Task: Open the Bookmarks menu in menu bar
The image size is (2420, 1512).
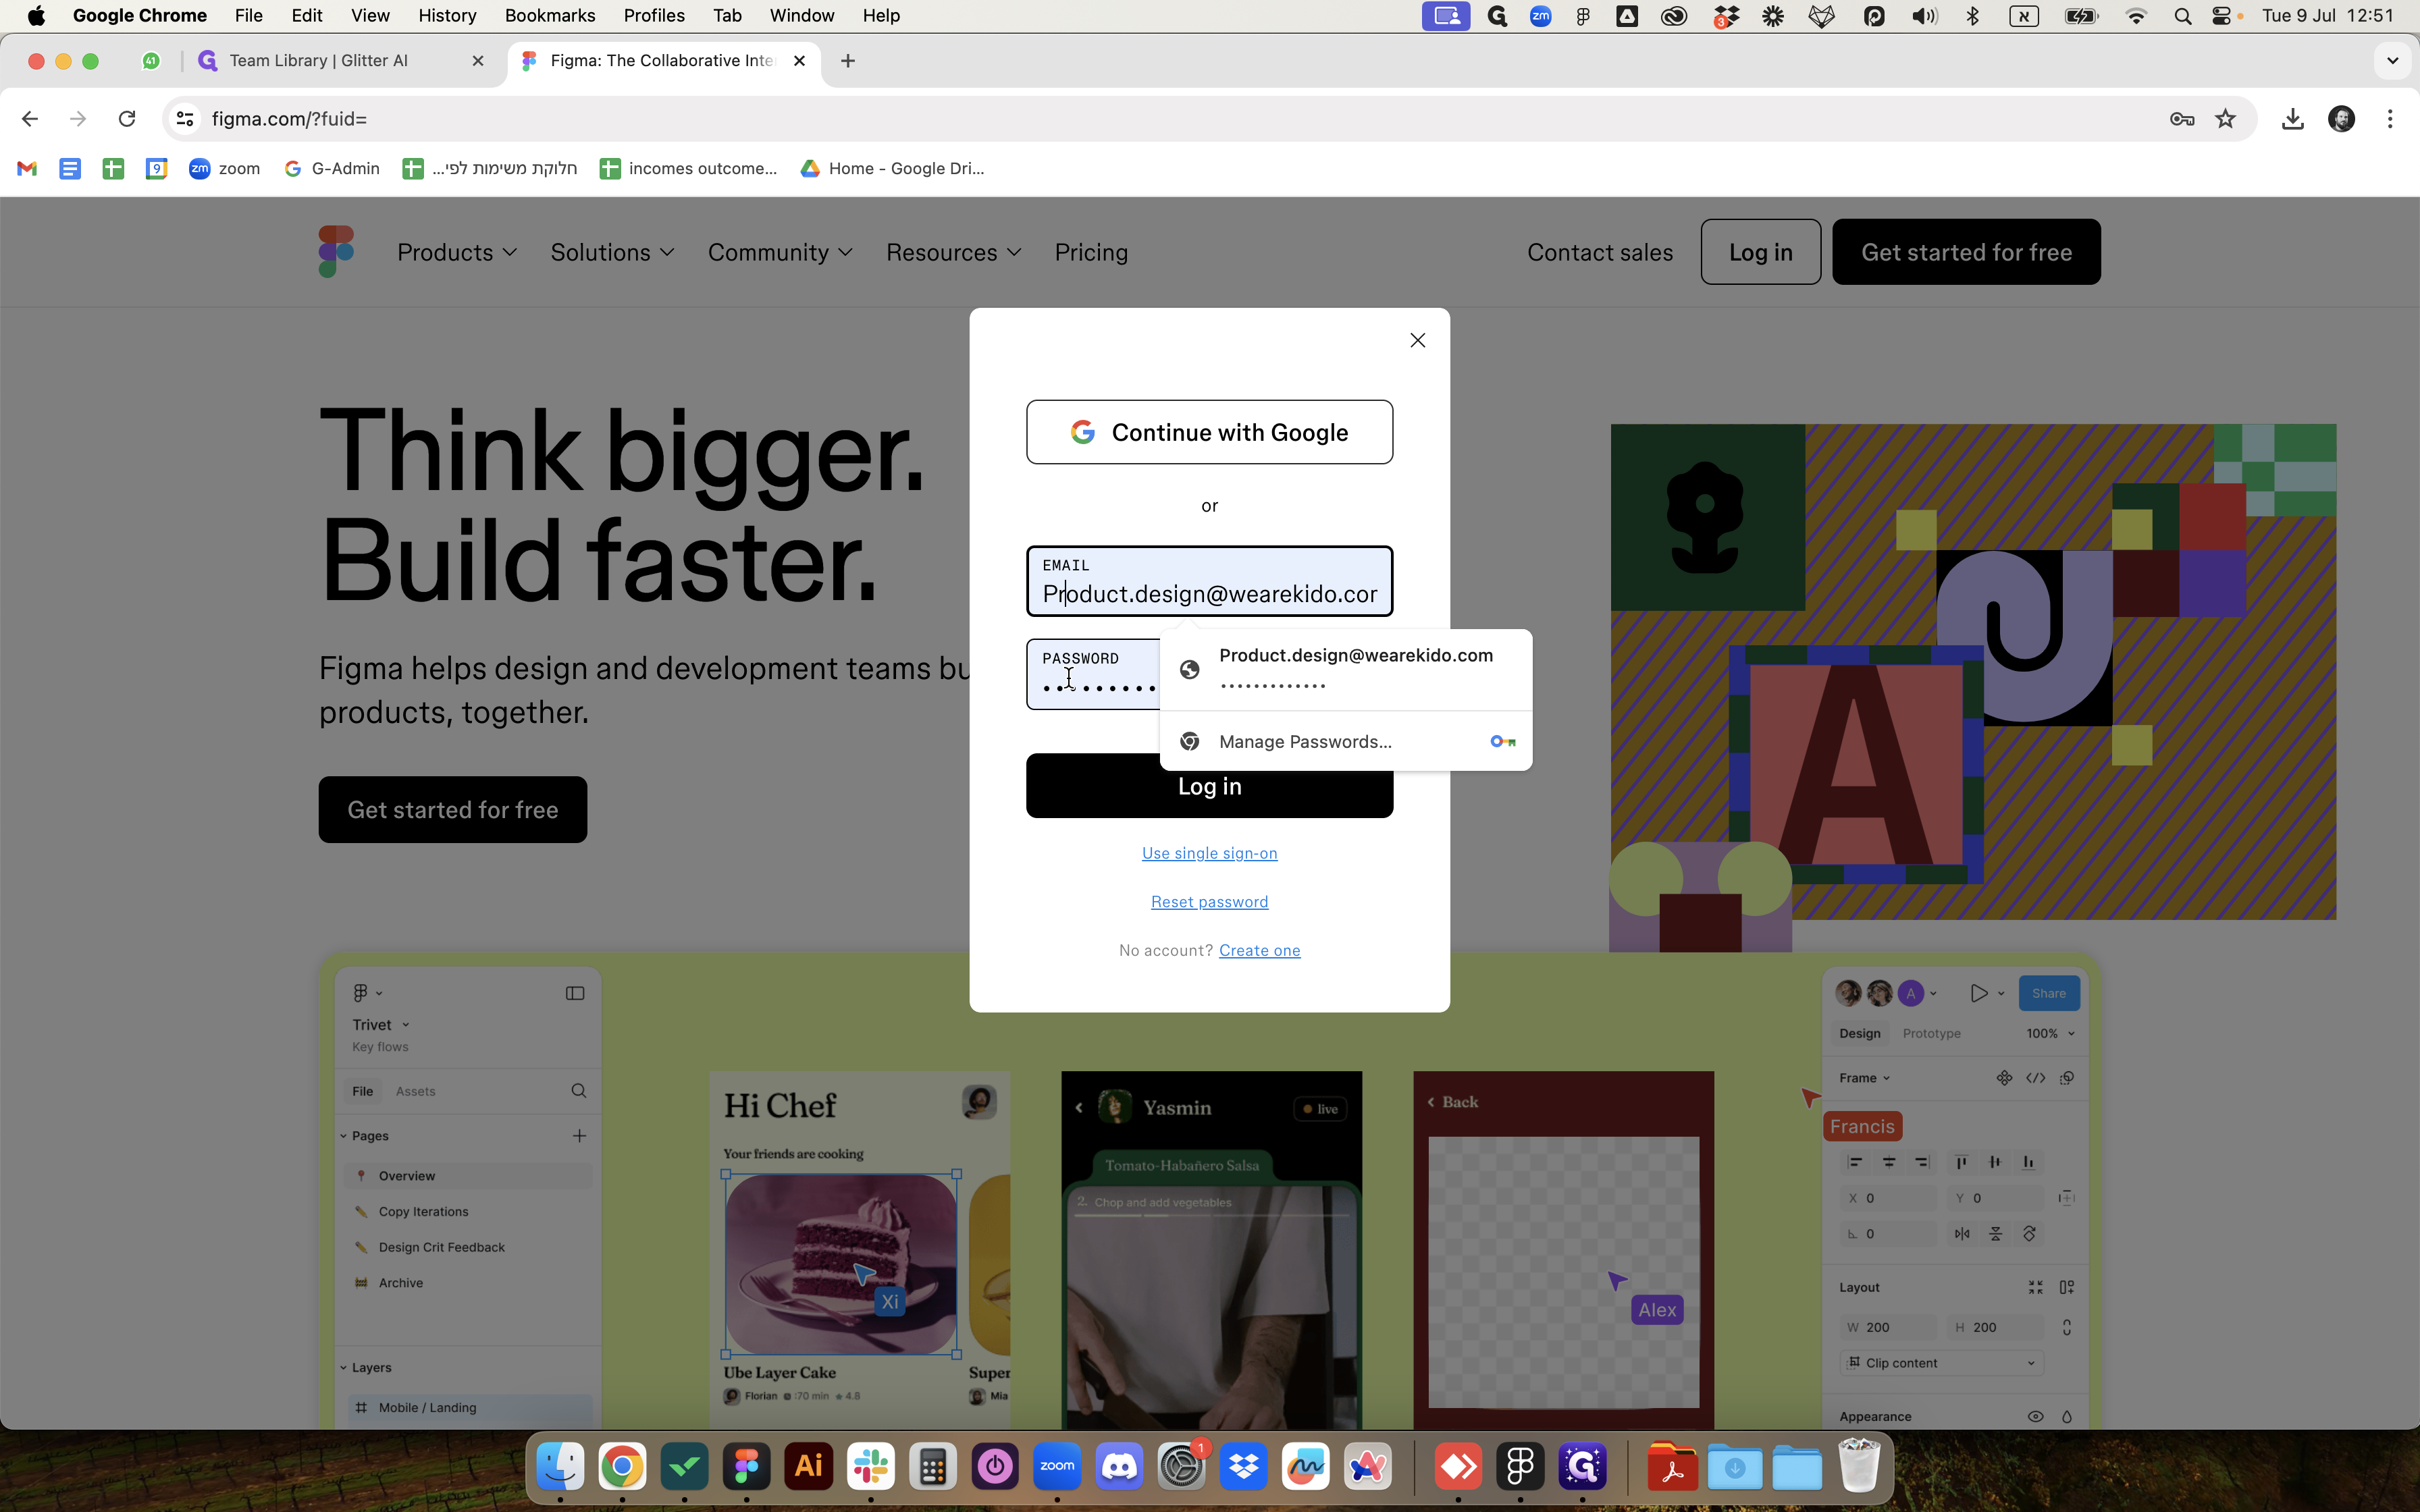Action: (550, 15)
